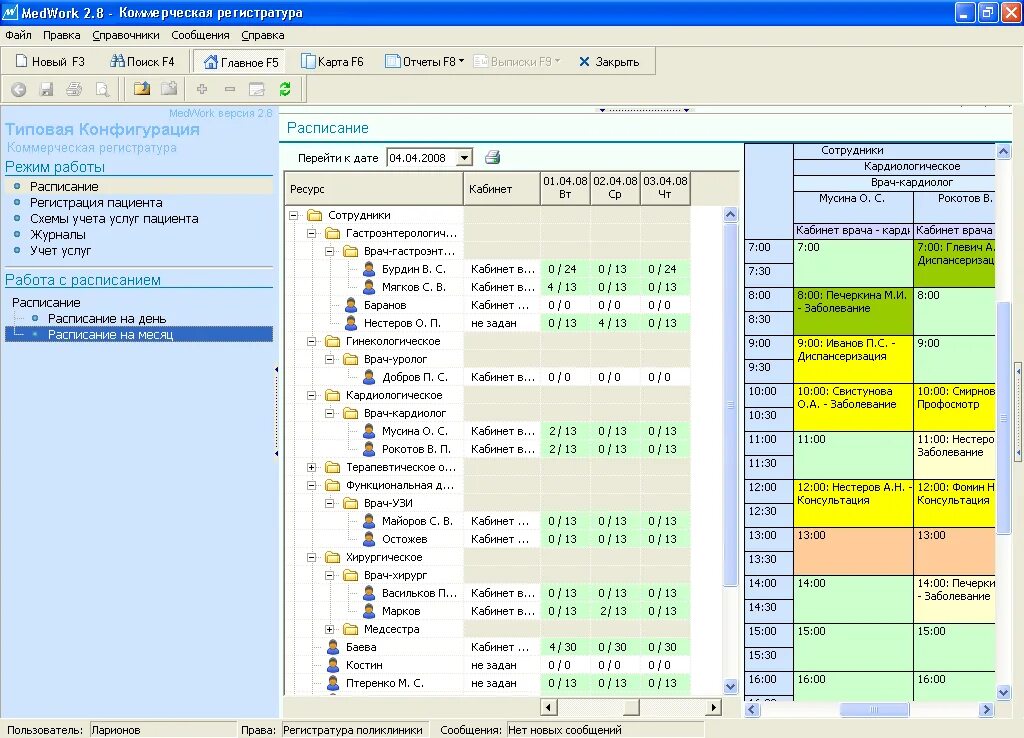
Task: Open Регистрация пациента in the sidebar
Action: point(96,202)
